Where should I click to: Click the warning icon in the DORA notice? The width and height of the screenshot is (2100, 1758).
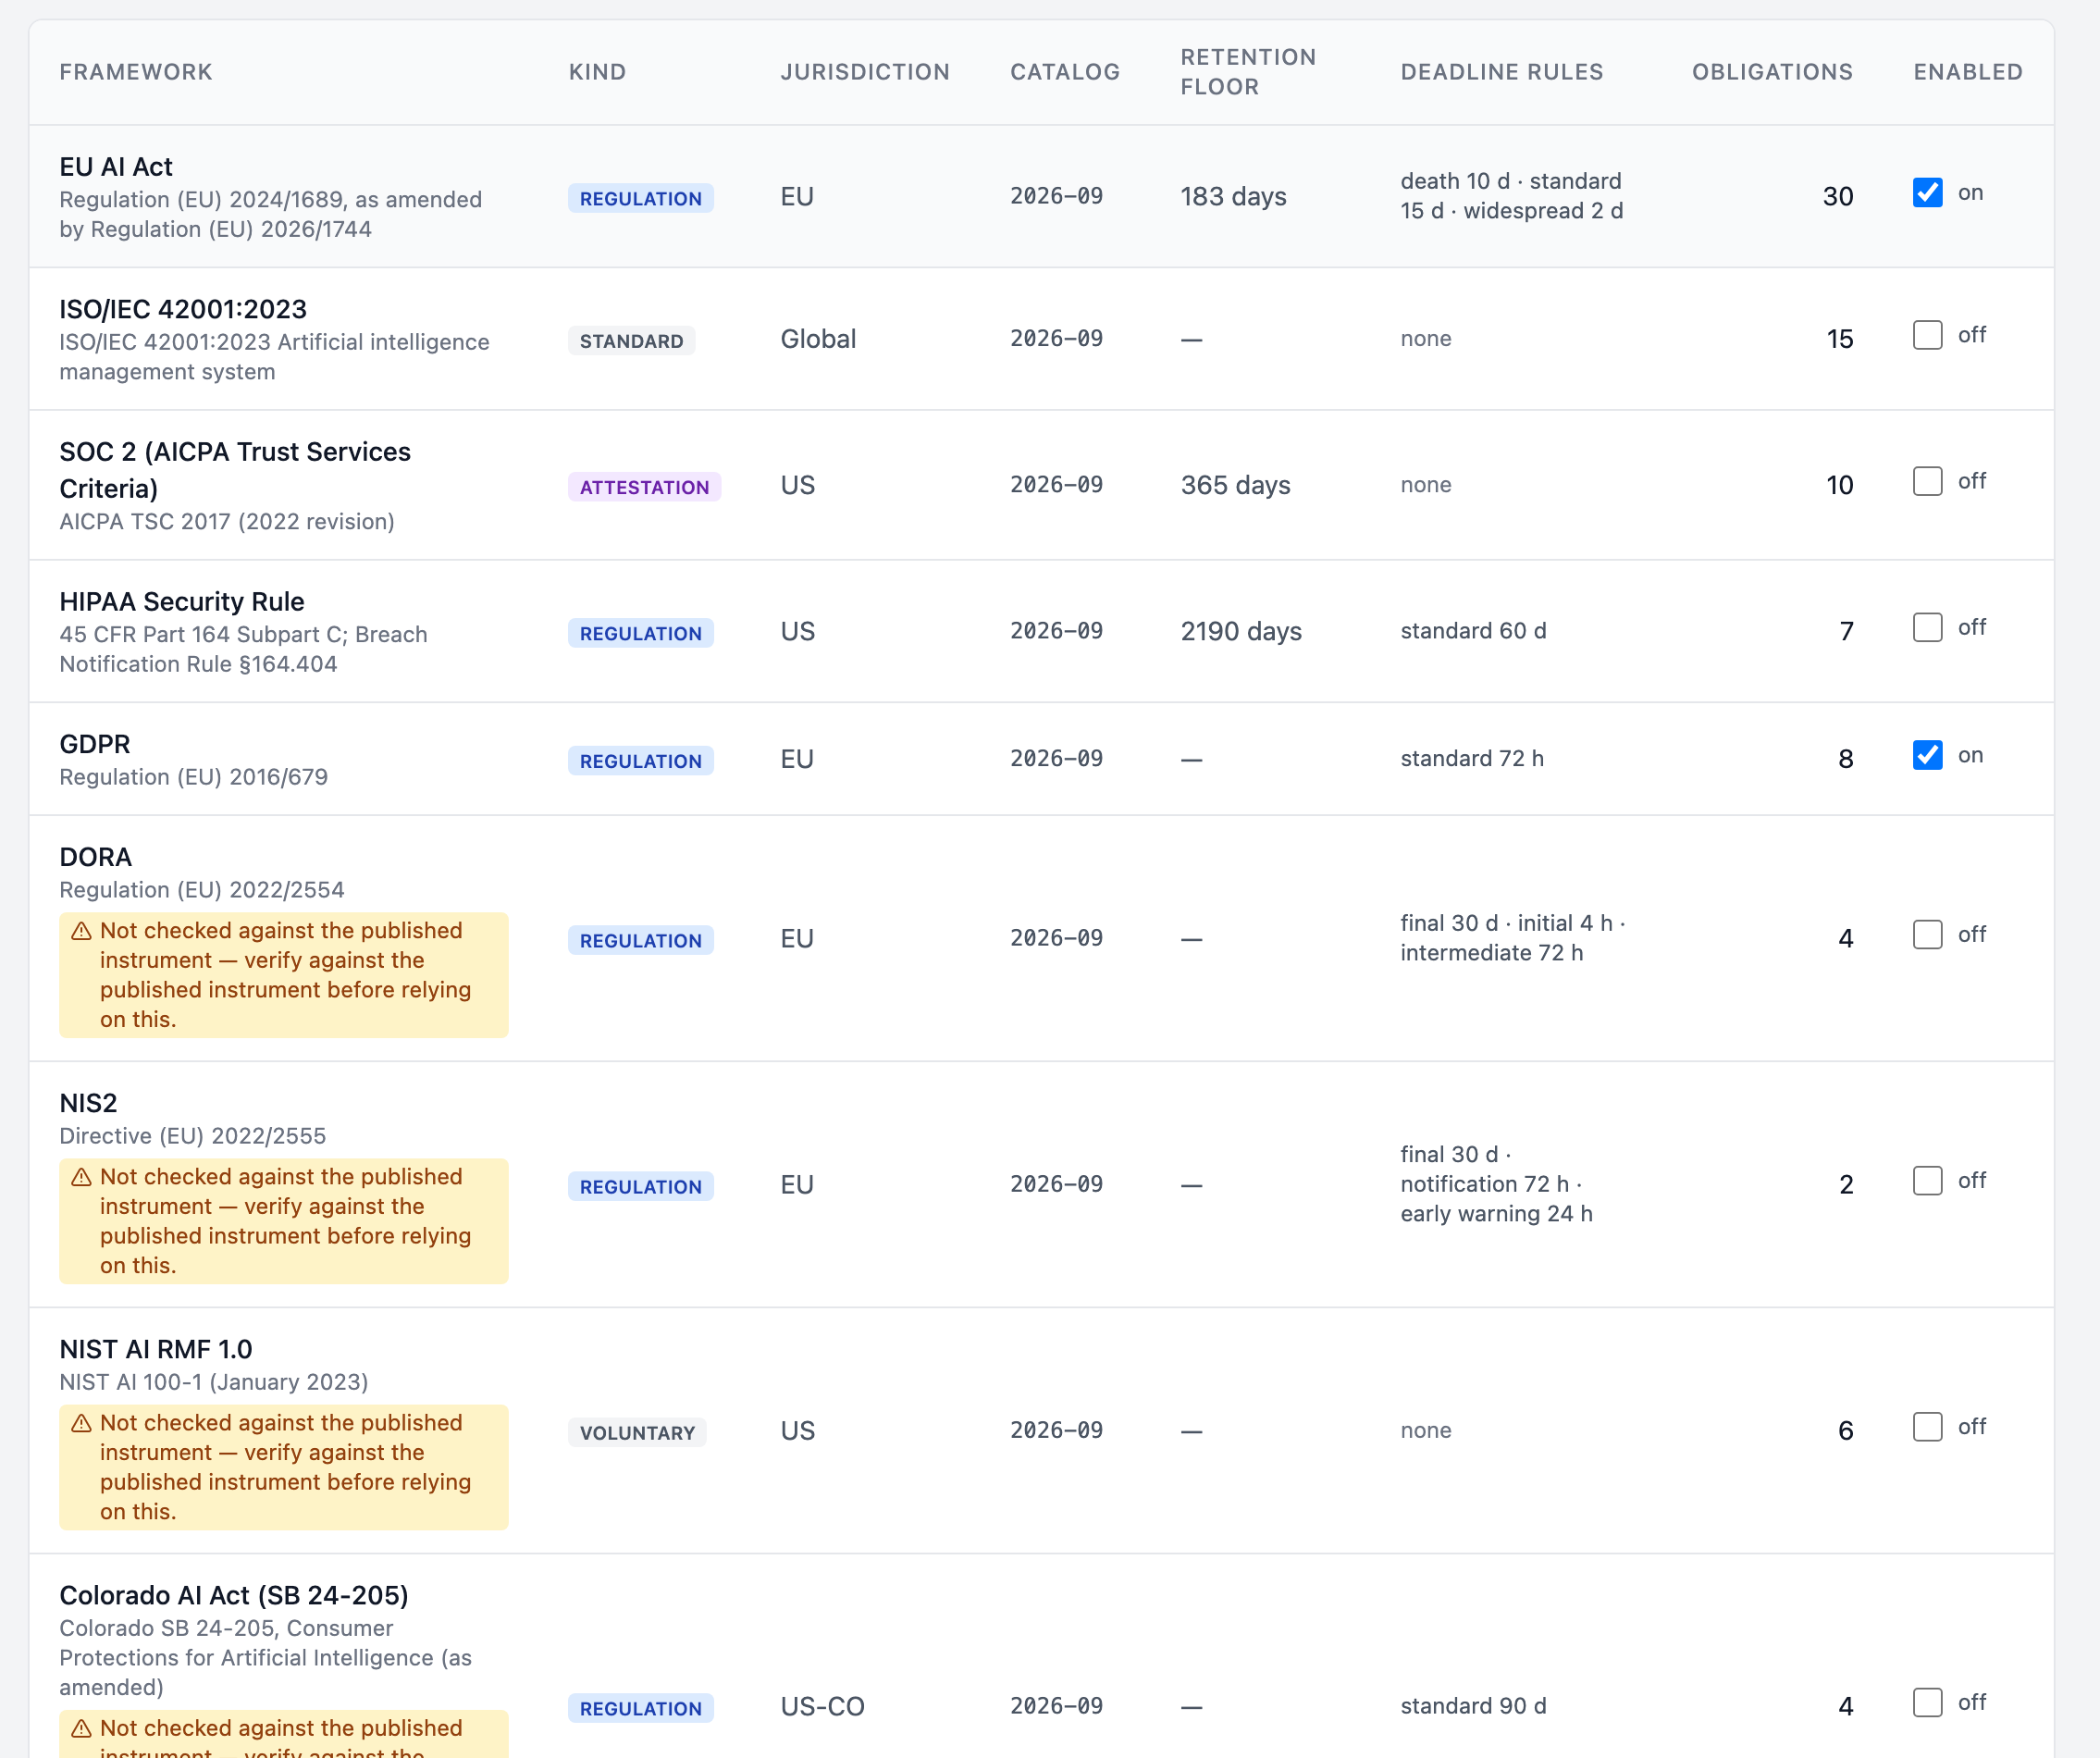coord(82,931)
